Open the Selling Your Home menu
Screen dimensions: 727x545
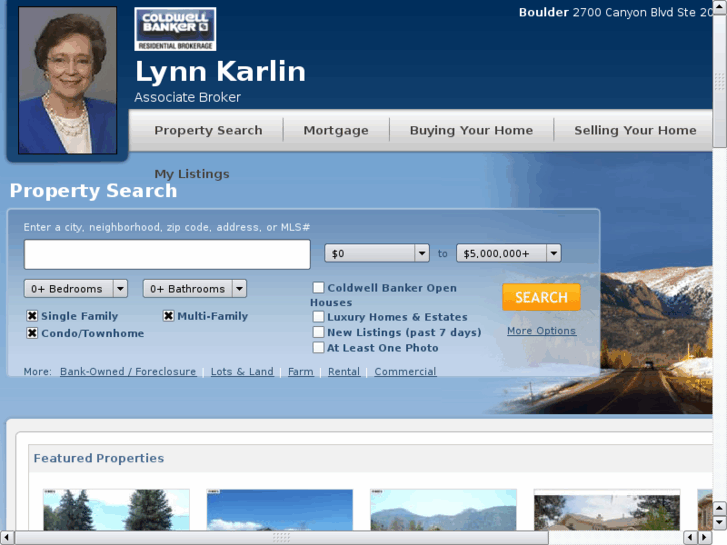tap(635, 130)
